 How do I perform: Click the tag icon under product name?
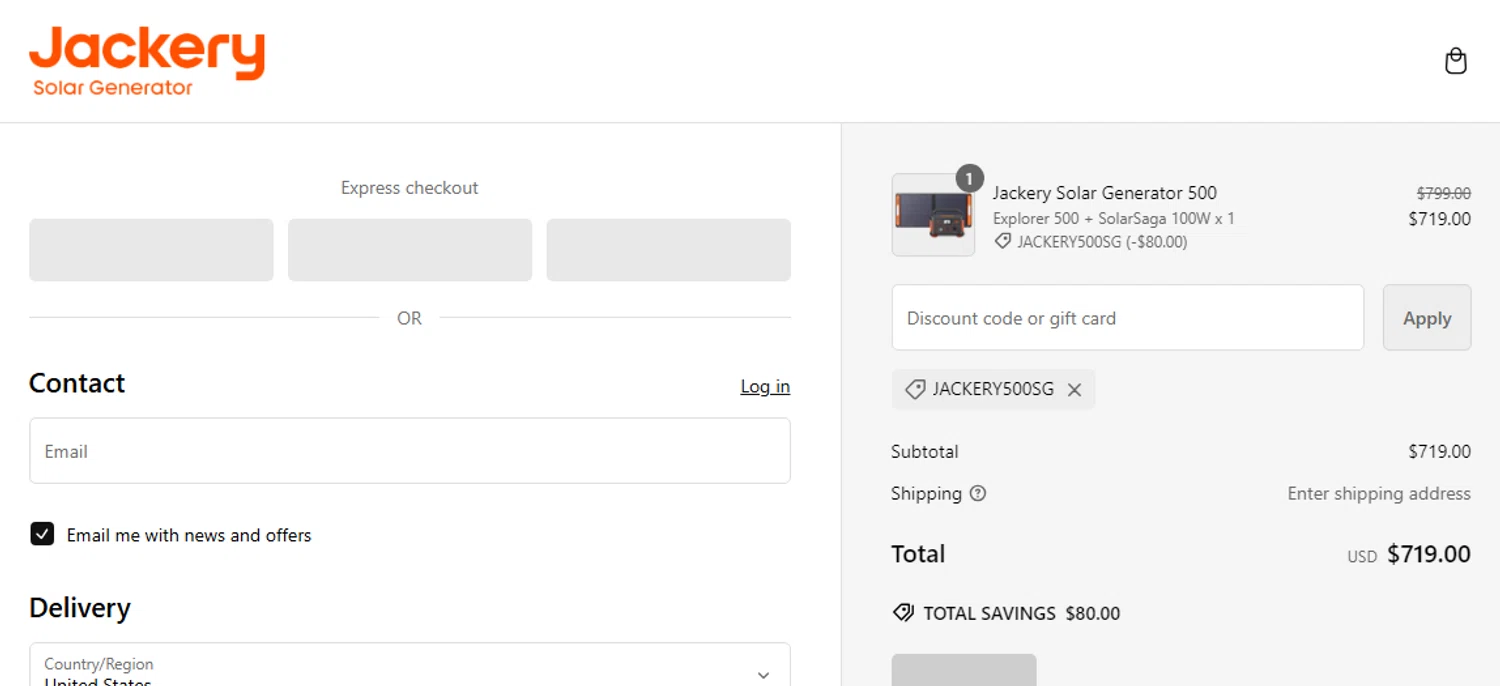1002,242
